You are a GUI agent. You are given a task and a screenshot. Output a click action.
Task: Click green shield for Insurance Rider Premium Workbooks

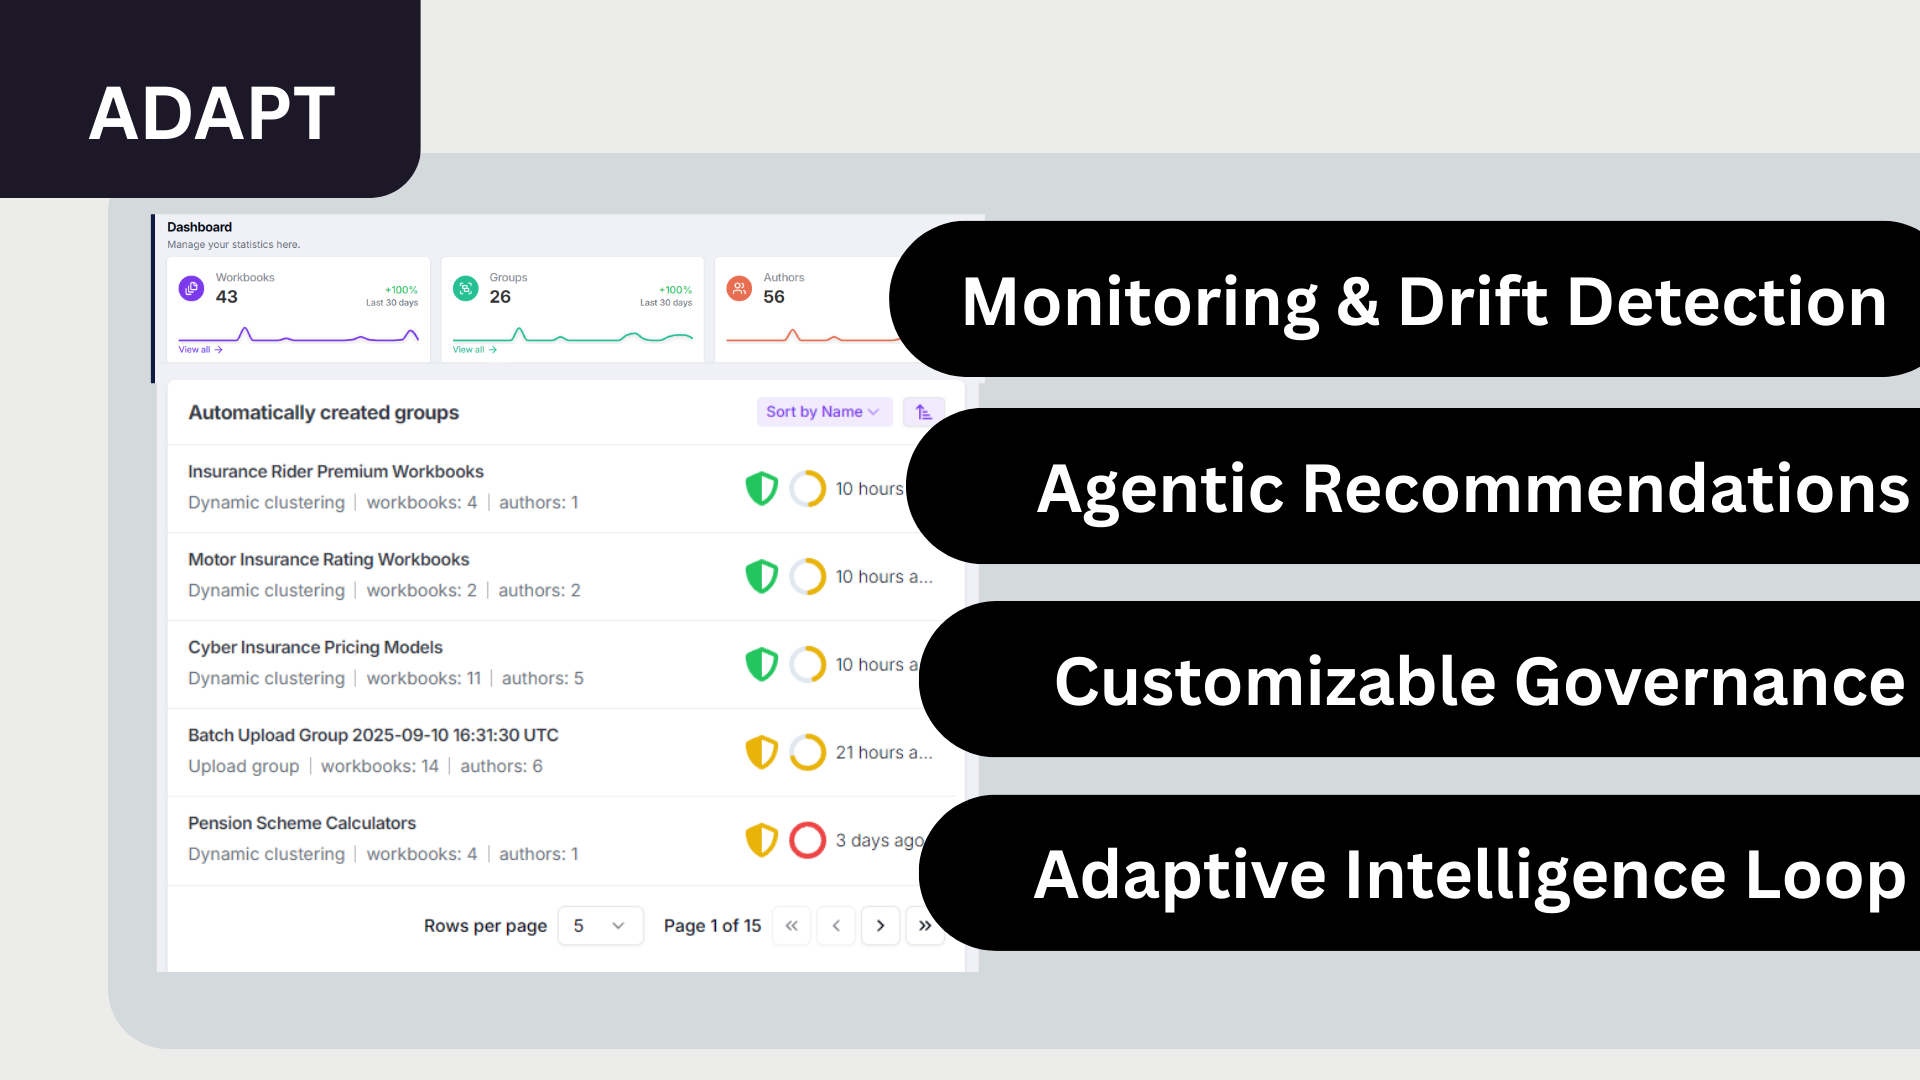click(762, 488)
